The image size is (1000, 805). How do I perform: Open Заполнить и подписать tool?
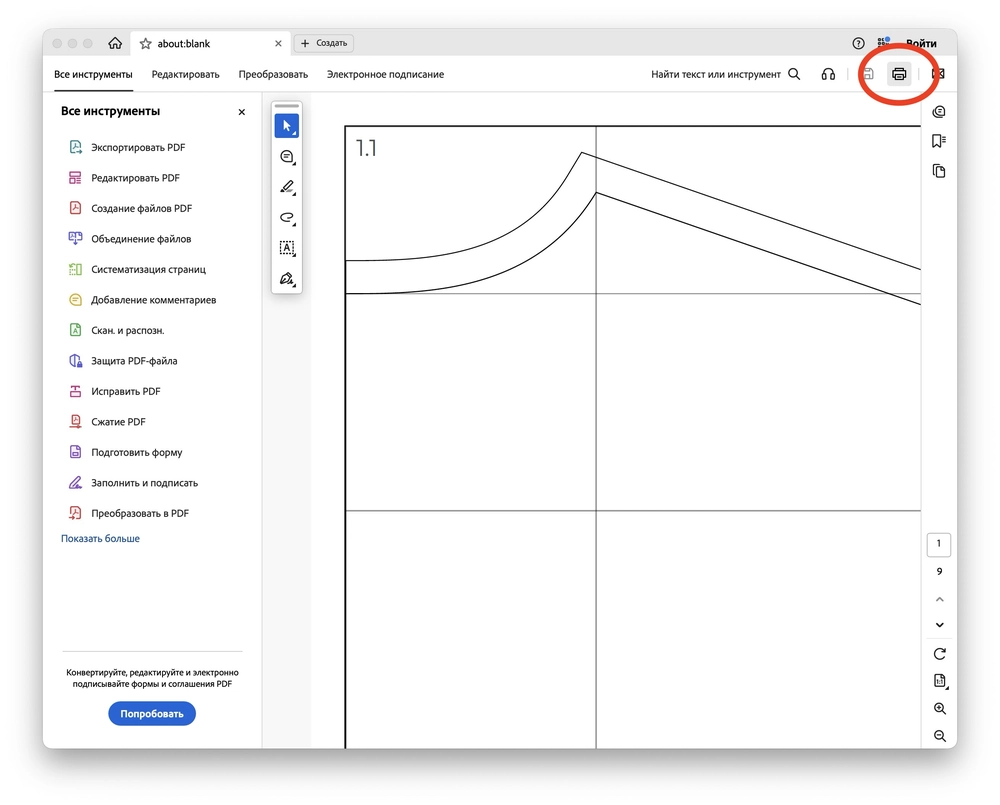click(133, 483)
